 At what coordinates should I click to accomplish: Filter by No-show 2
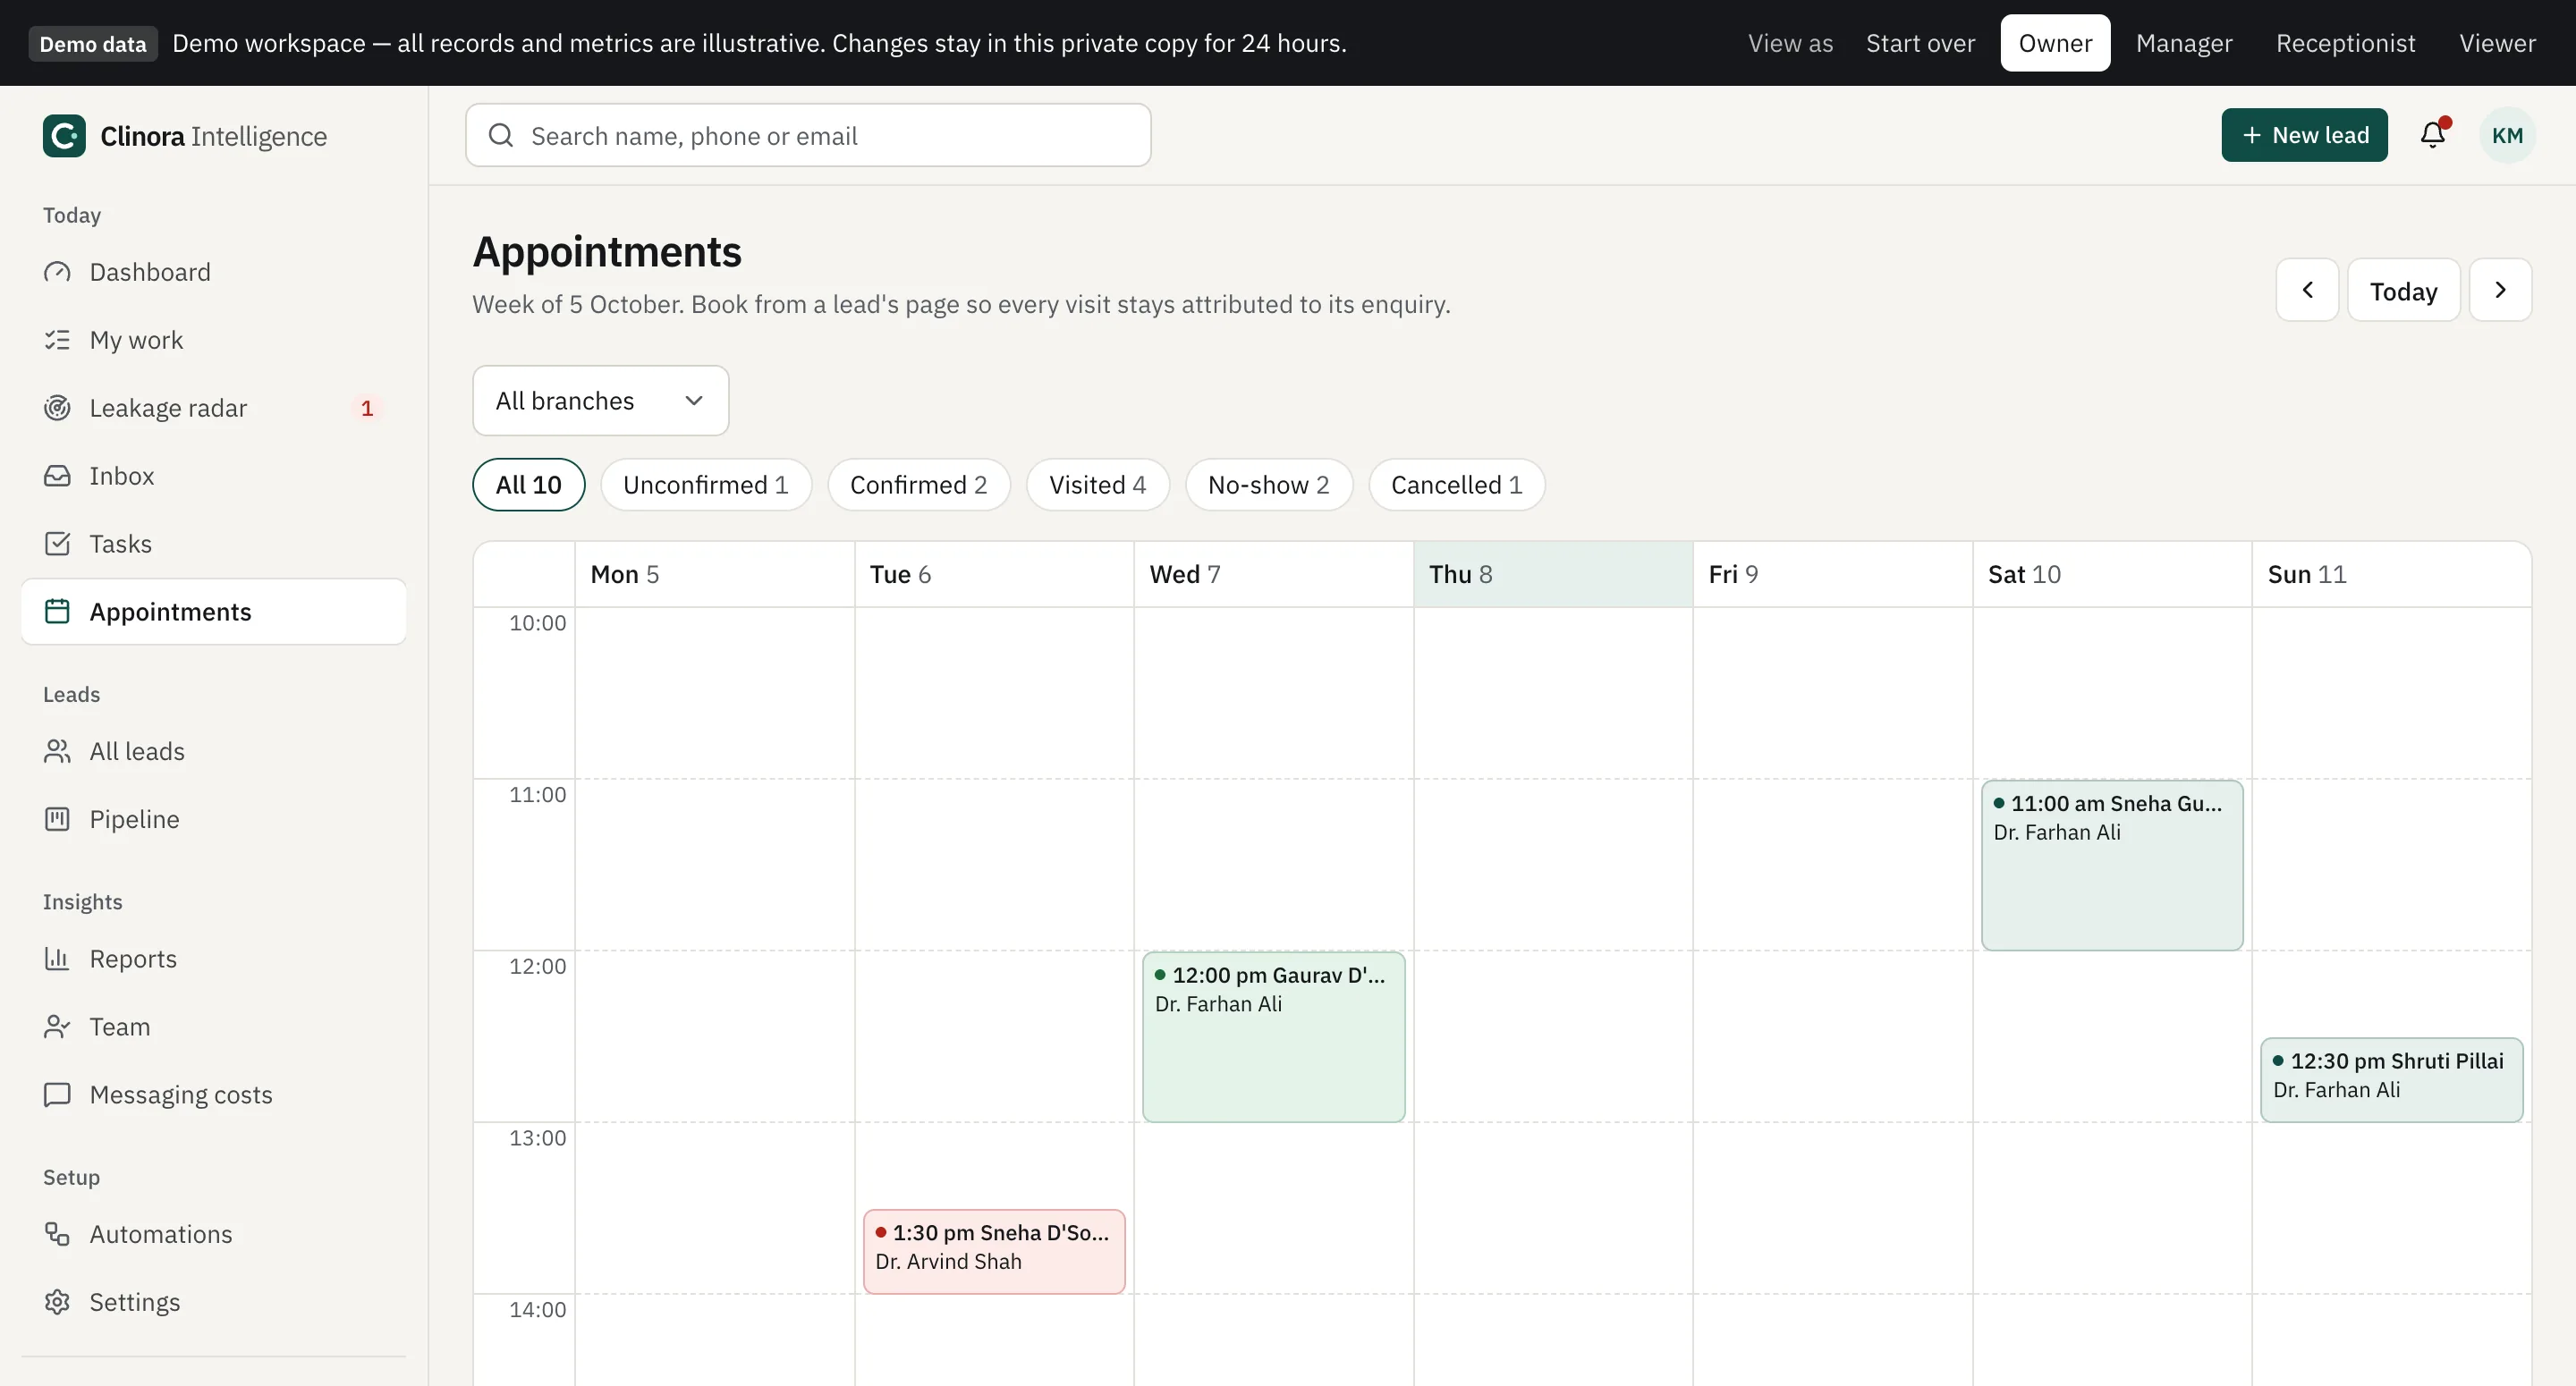(x=1269, y=485)
